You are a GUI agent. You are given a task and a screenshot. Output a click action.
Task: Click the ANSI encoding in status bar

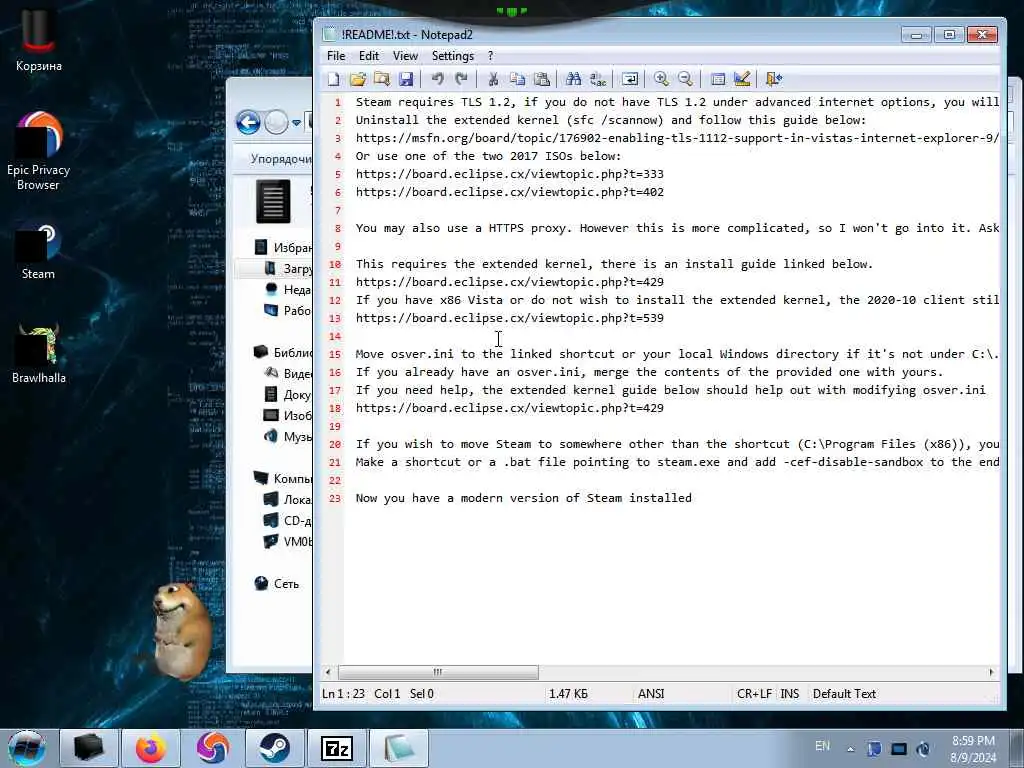click(651, 694)
